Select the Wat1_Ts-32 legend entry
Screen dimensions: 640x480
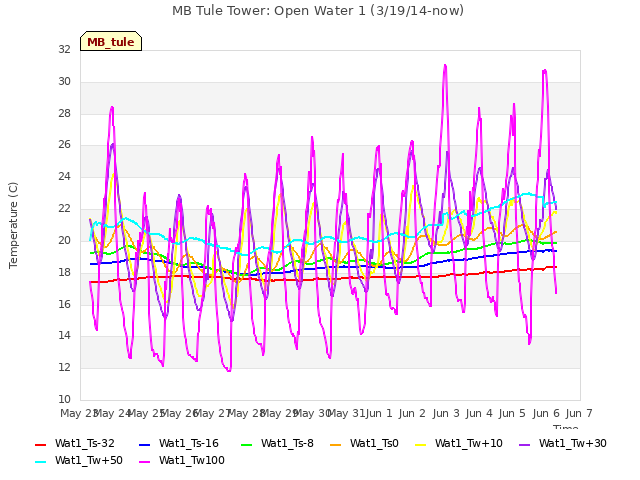coord(75,443)
